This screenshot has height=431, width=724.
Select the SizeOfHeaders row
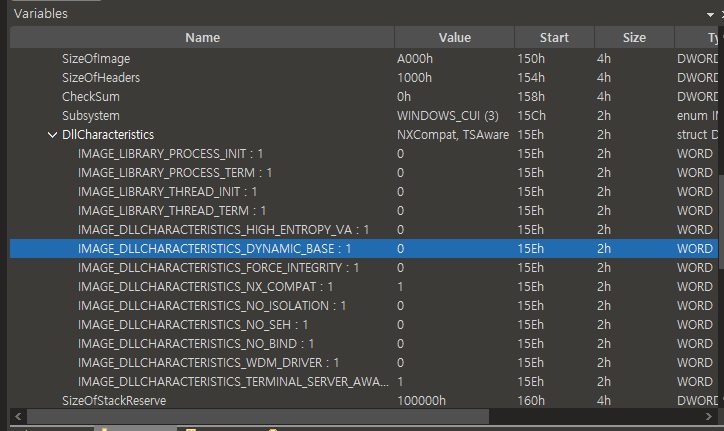pyautogui.click(x=364, y=78)
